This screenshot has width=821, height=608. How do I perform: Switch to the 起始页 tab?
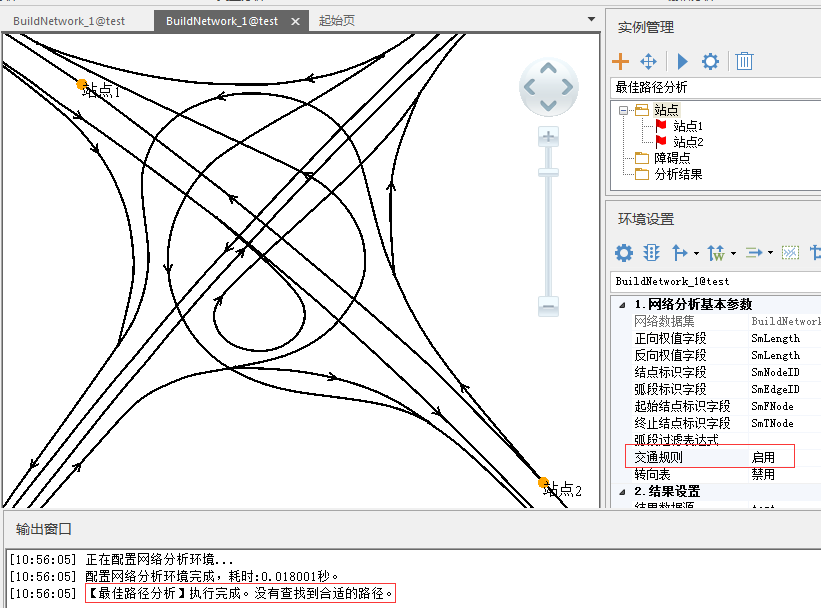(337, 21)
